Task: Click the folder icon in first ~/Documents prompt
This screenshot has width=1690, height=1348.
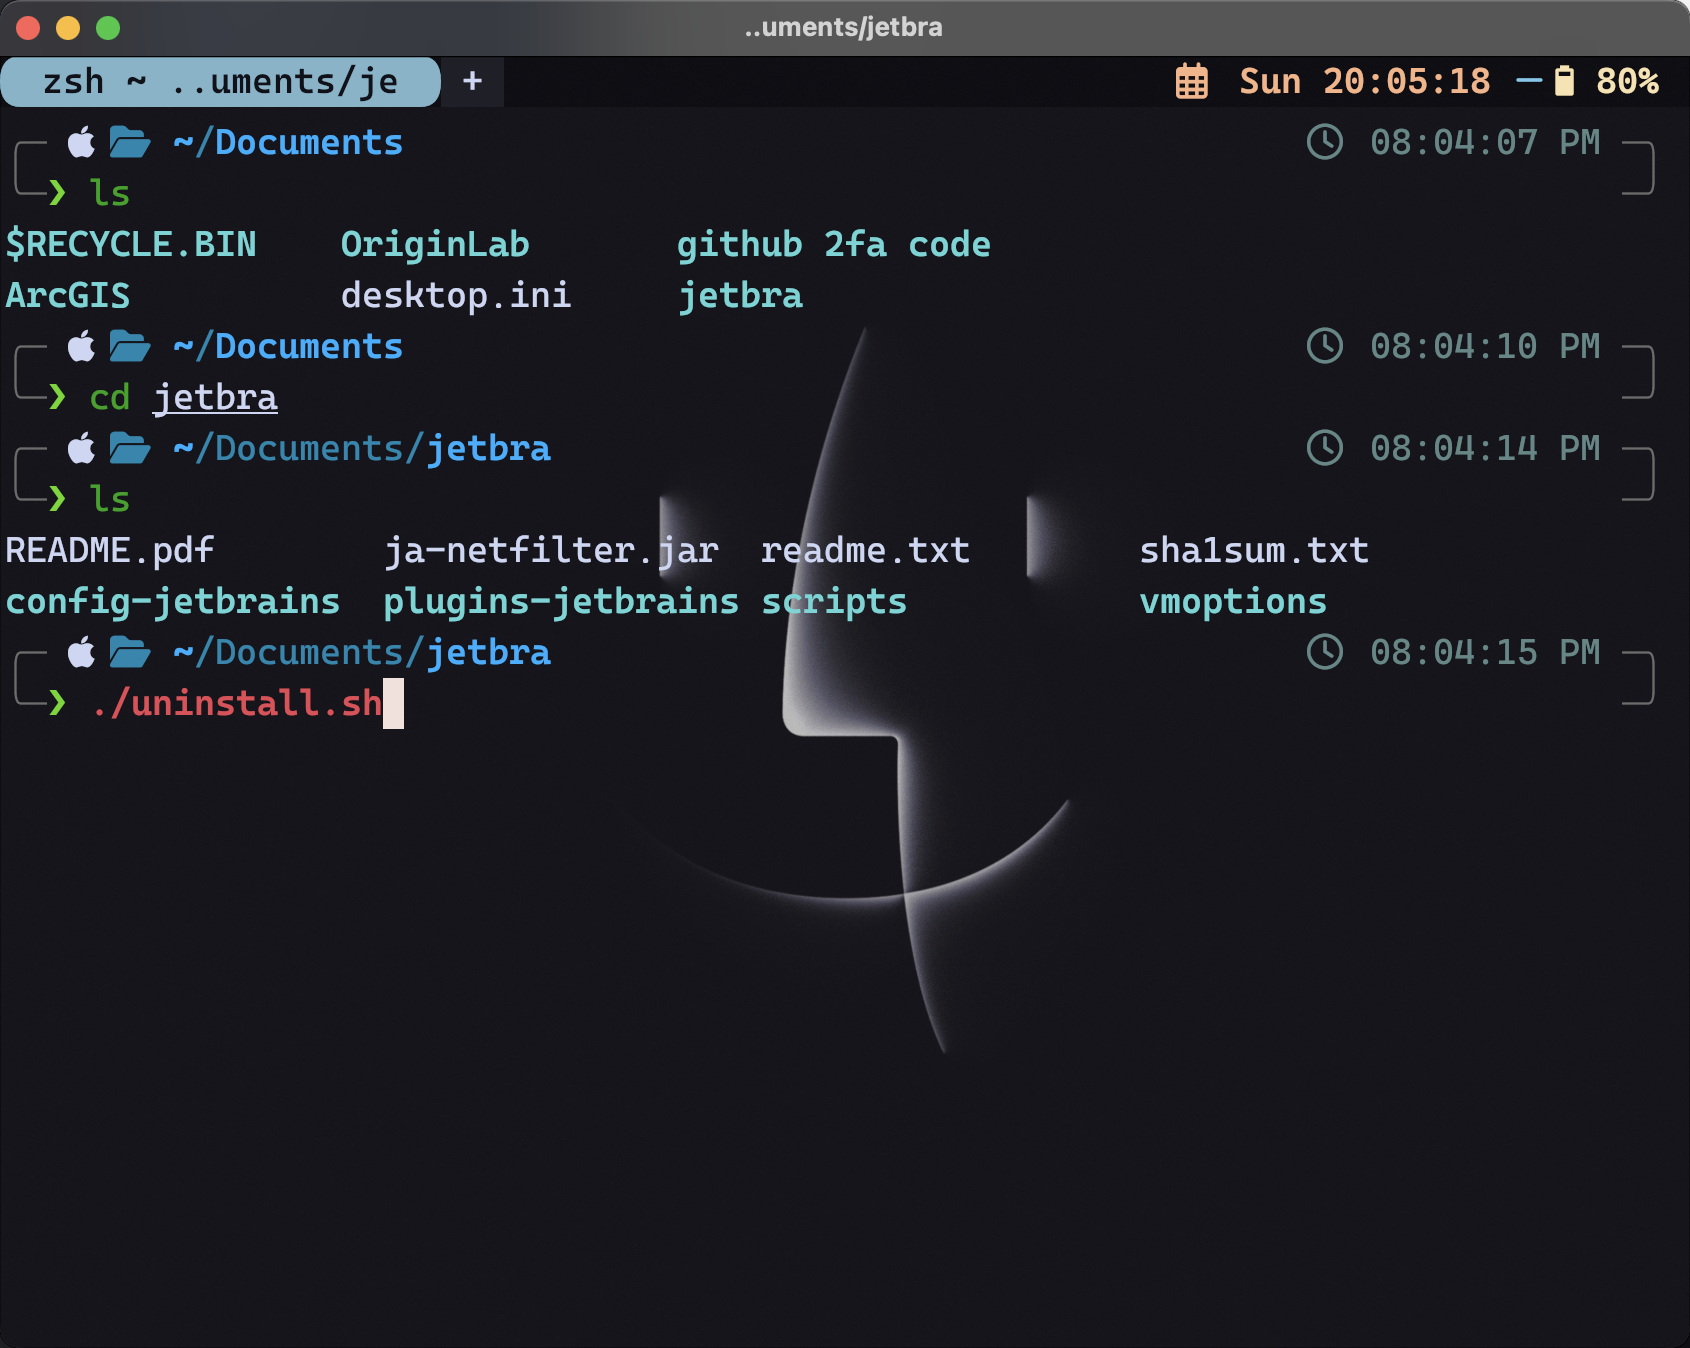Action: (130, 142)
